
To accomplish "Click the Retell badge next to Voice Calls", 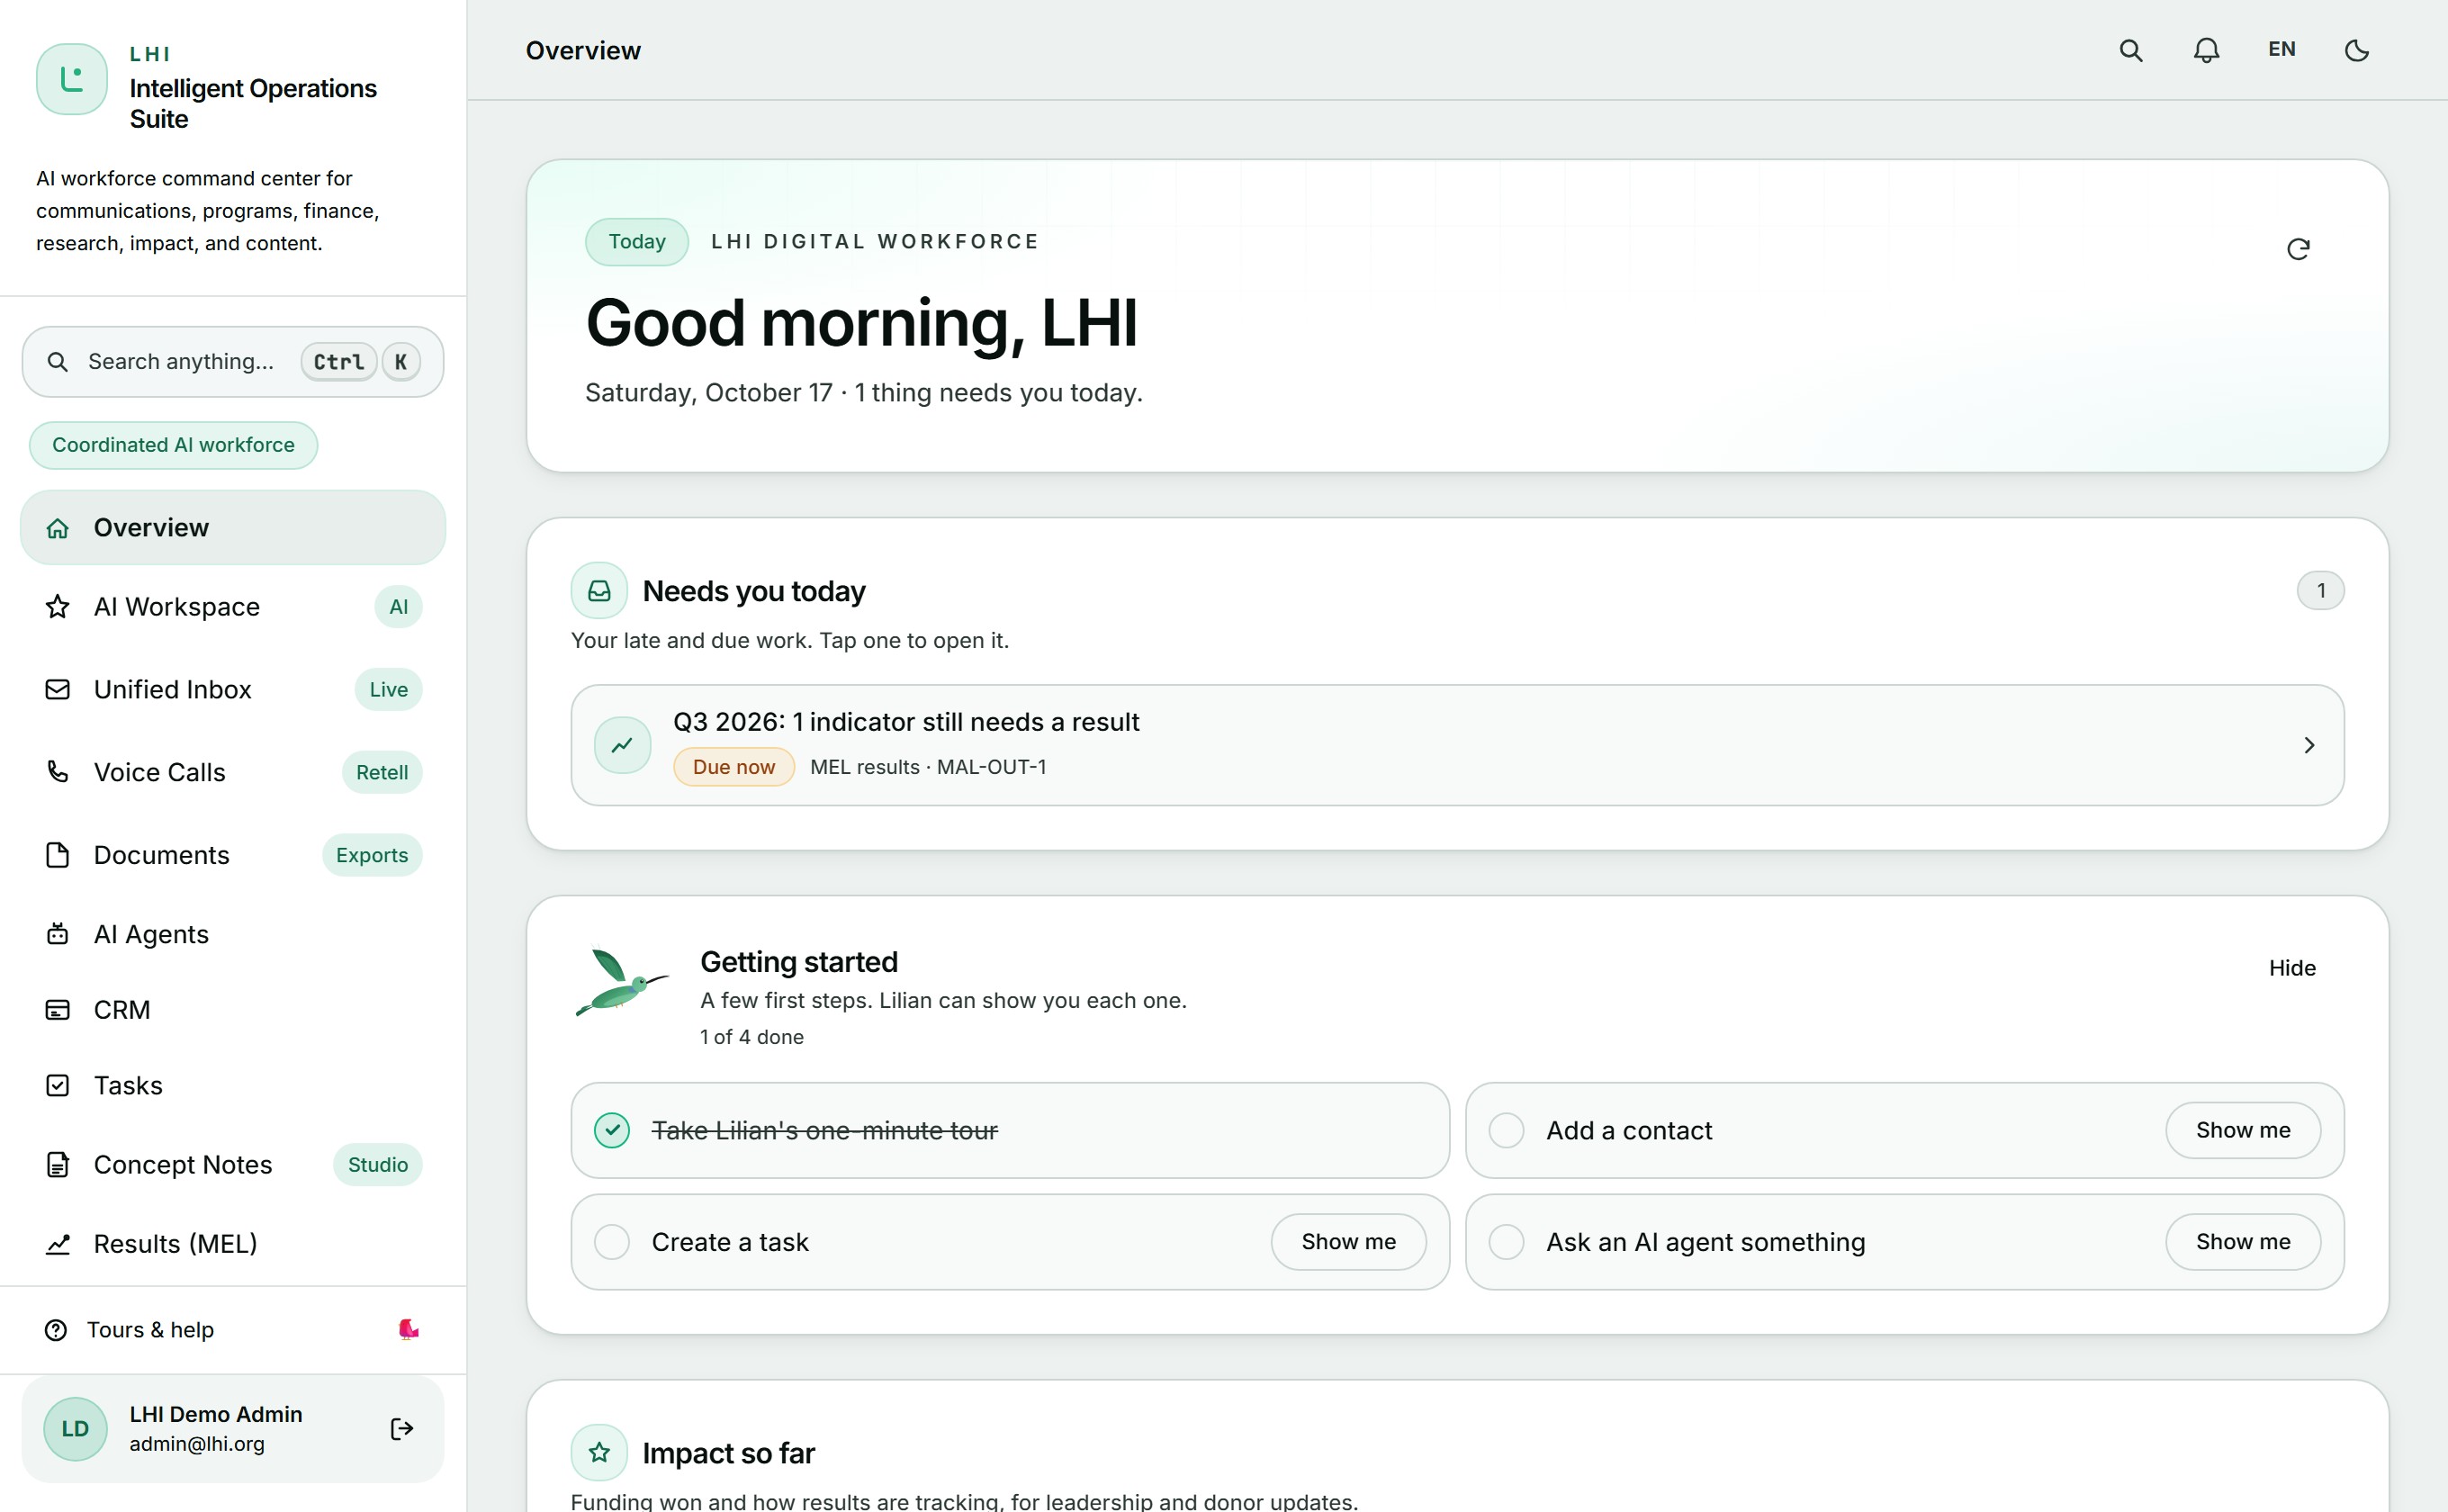I will 382,772.
